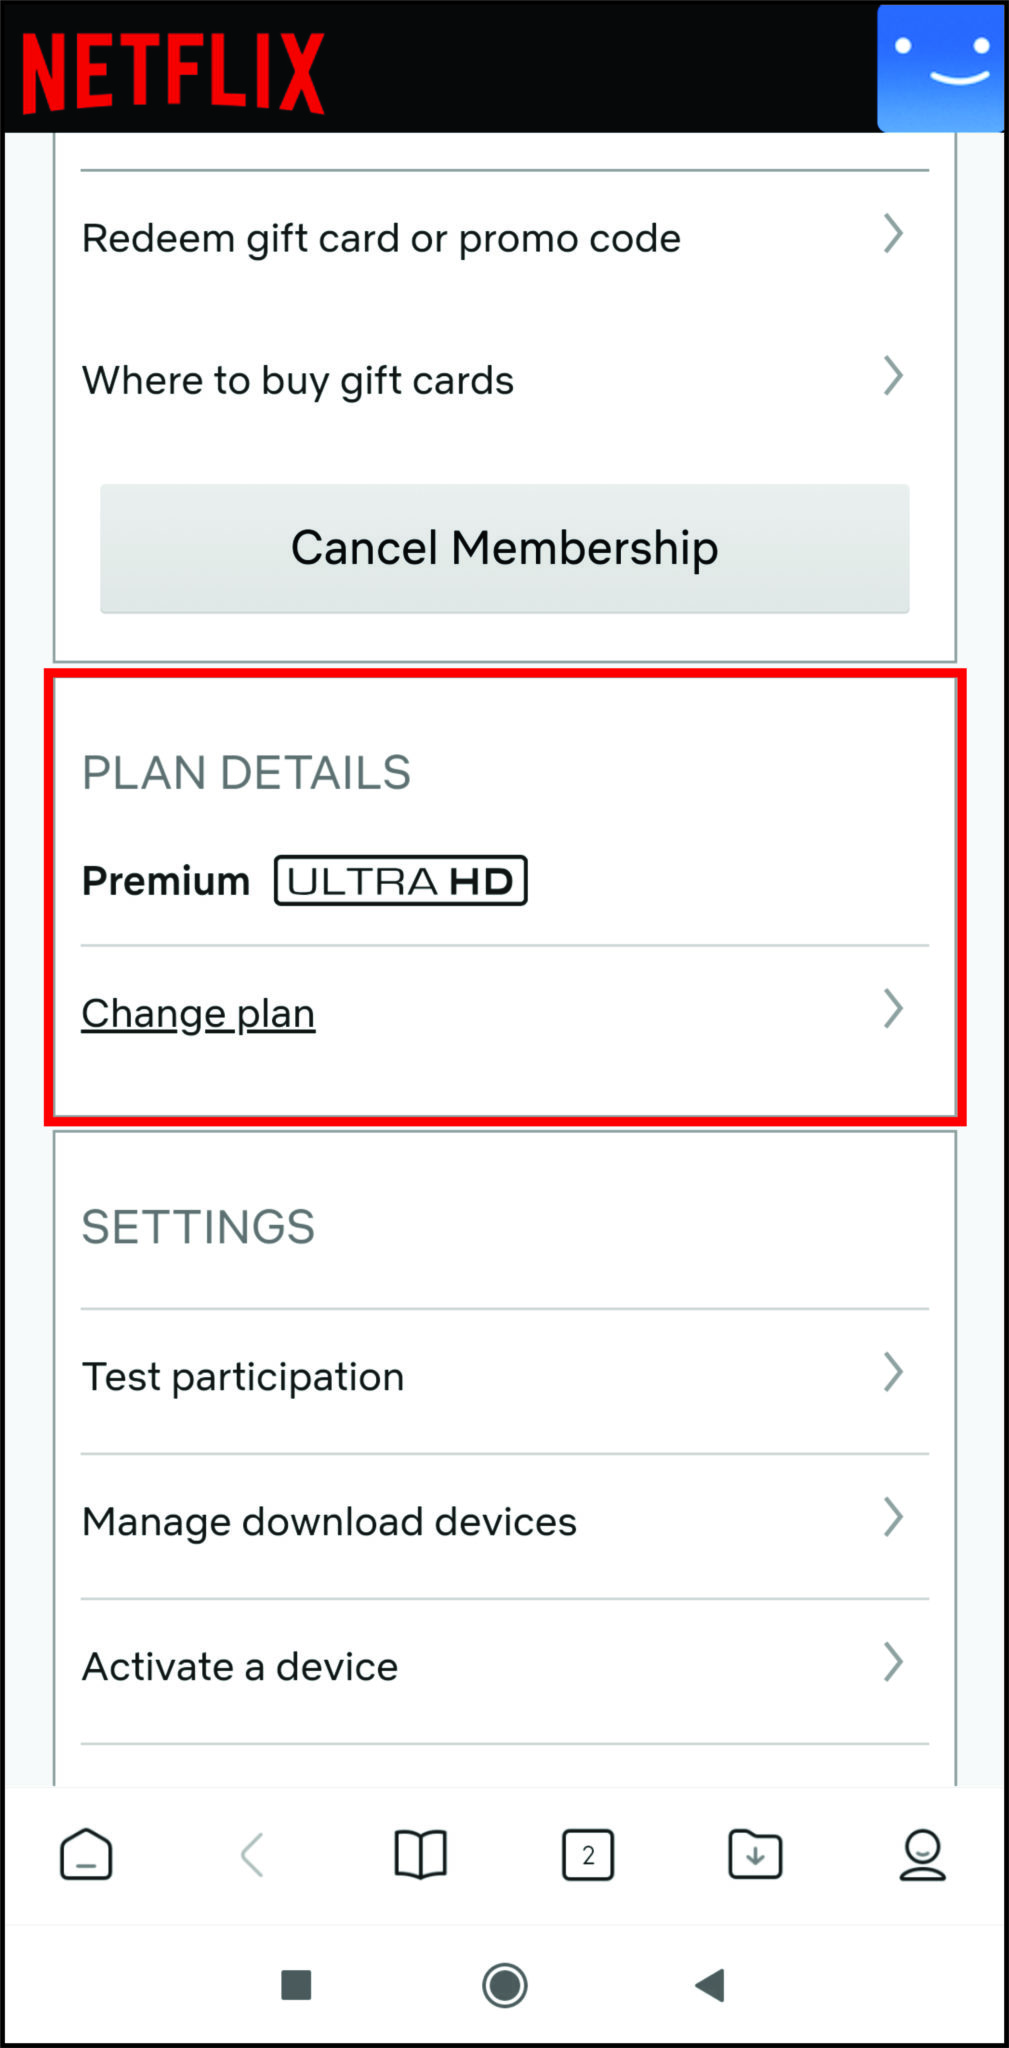Select the browser home icon
The image size is (1009, 2048).
point(86,1855)
